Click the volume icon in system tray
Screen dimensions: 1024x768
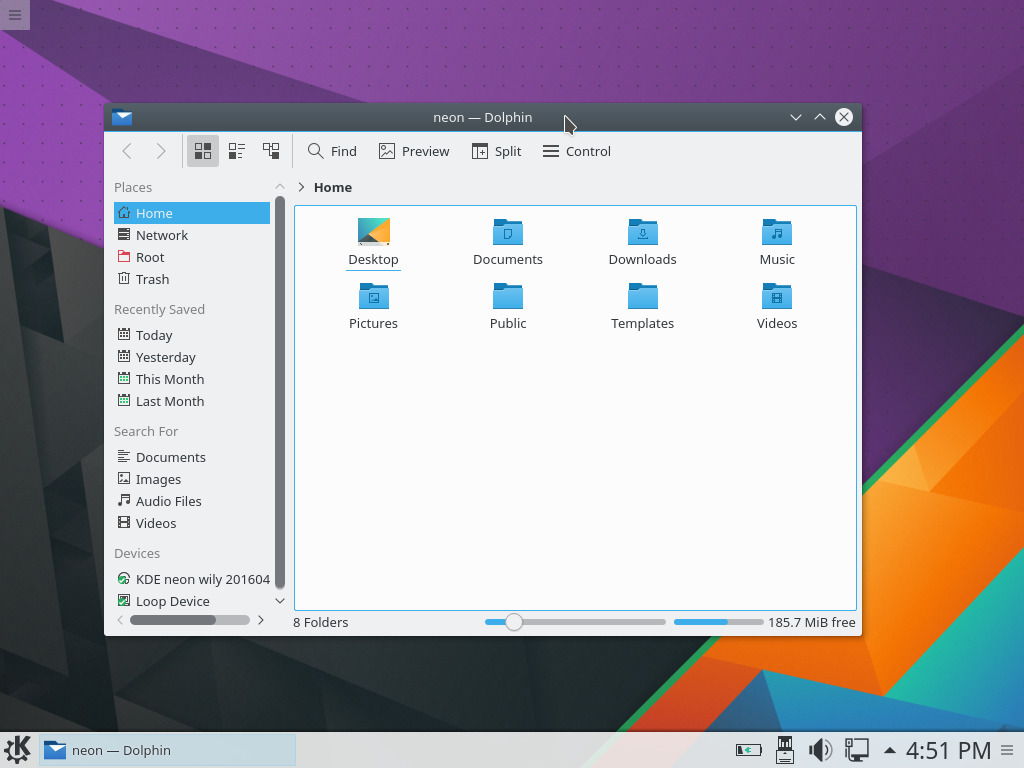click(x=821, y=749)
